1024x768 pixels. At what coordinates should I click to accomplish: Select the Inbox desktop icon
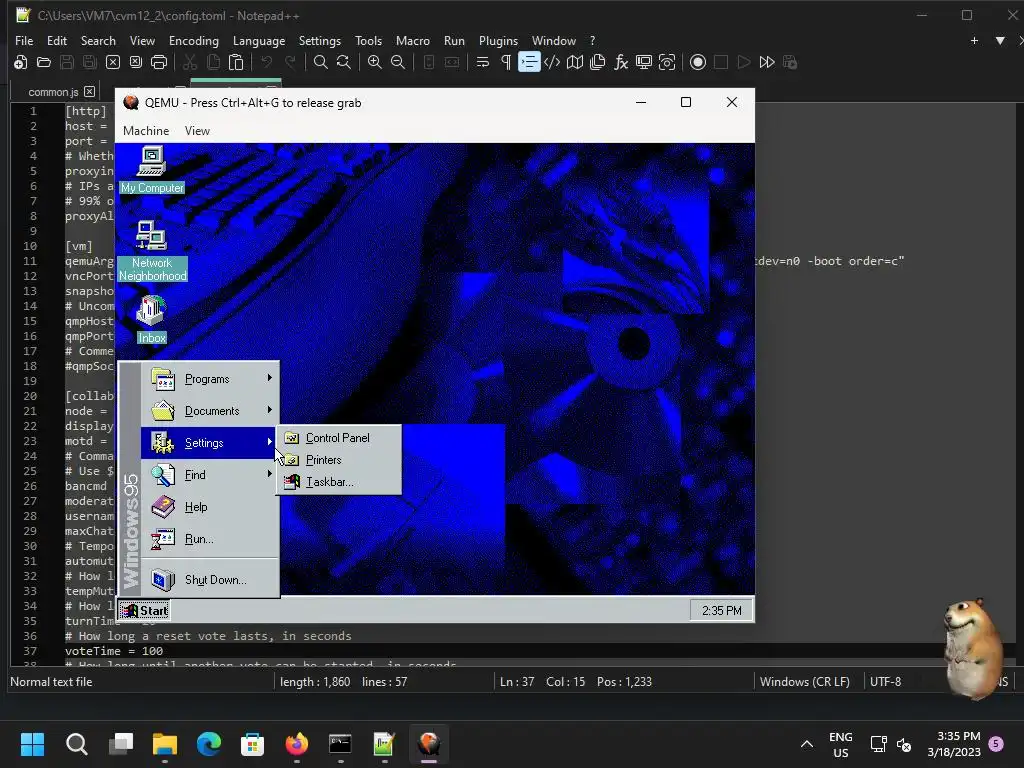click(x=152, y=320)
